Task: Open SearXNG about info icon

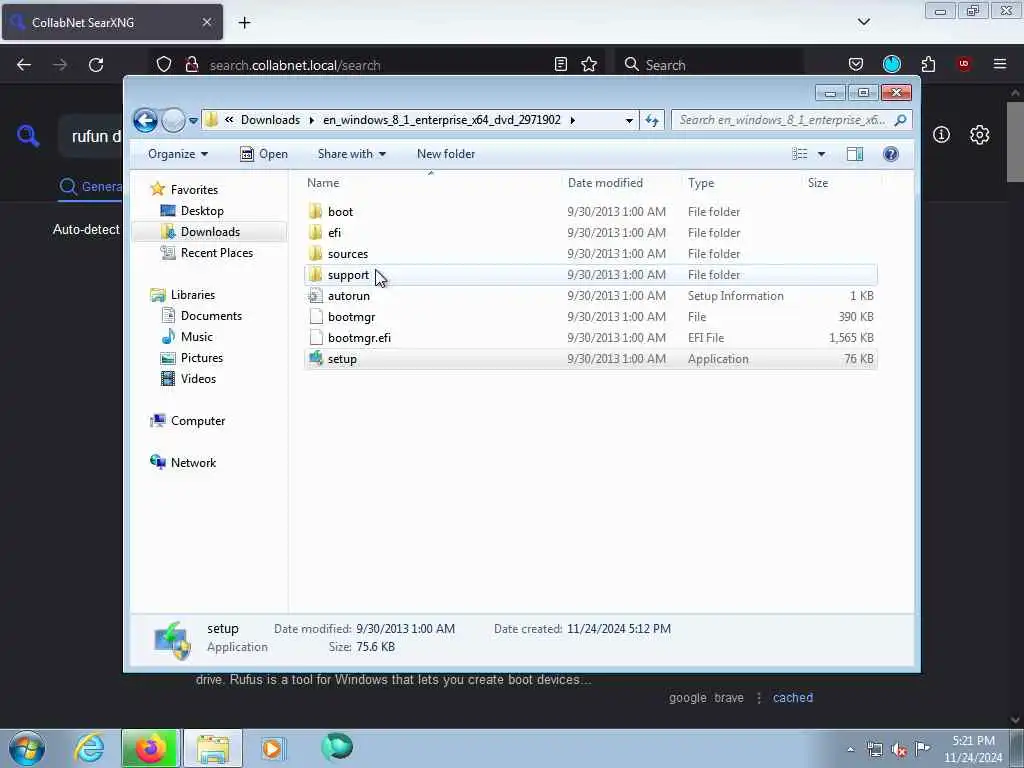Action: pyautogui.click(x=941, y=135)
